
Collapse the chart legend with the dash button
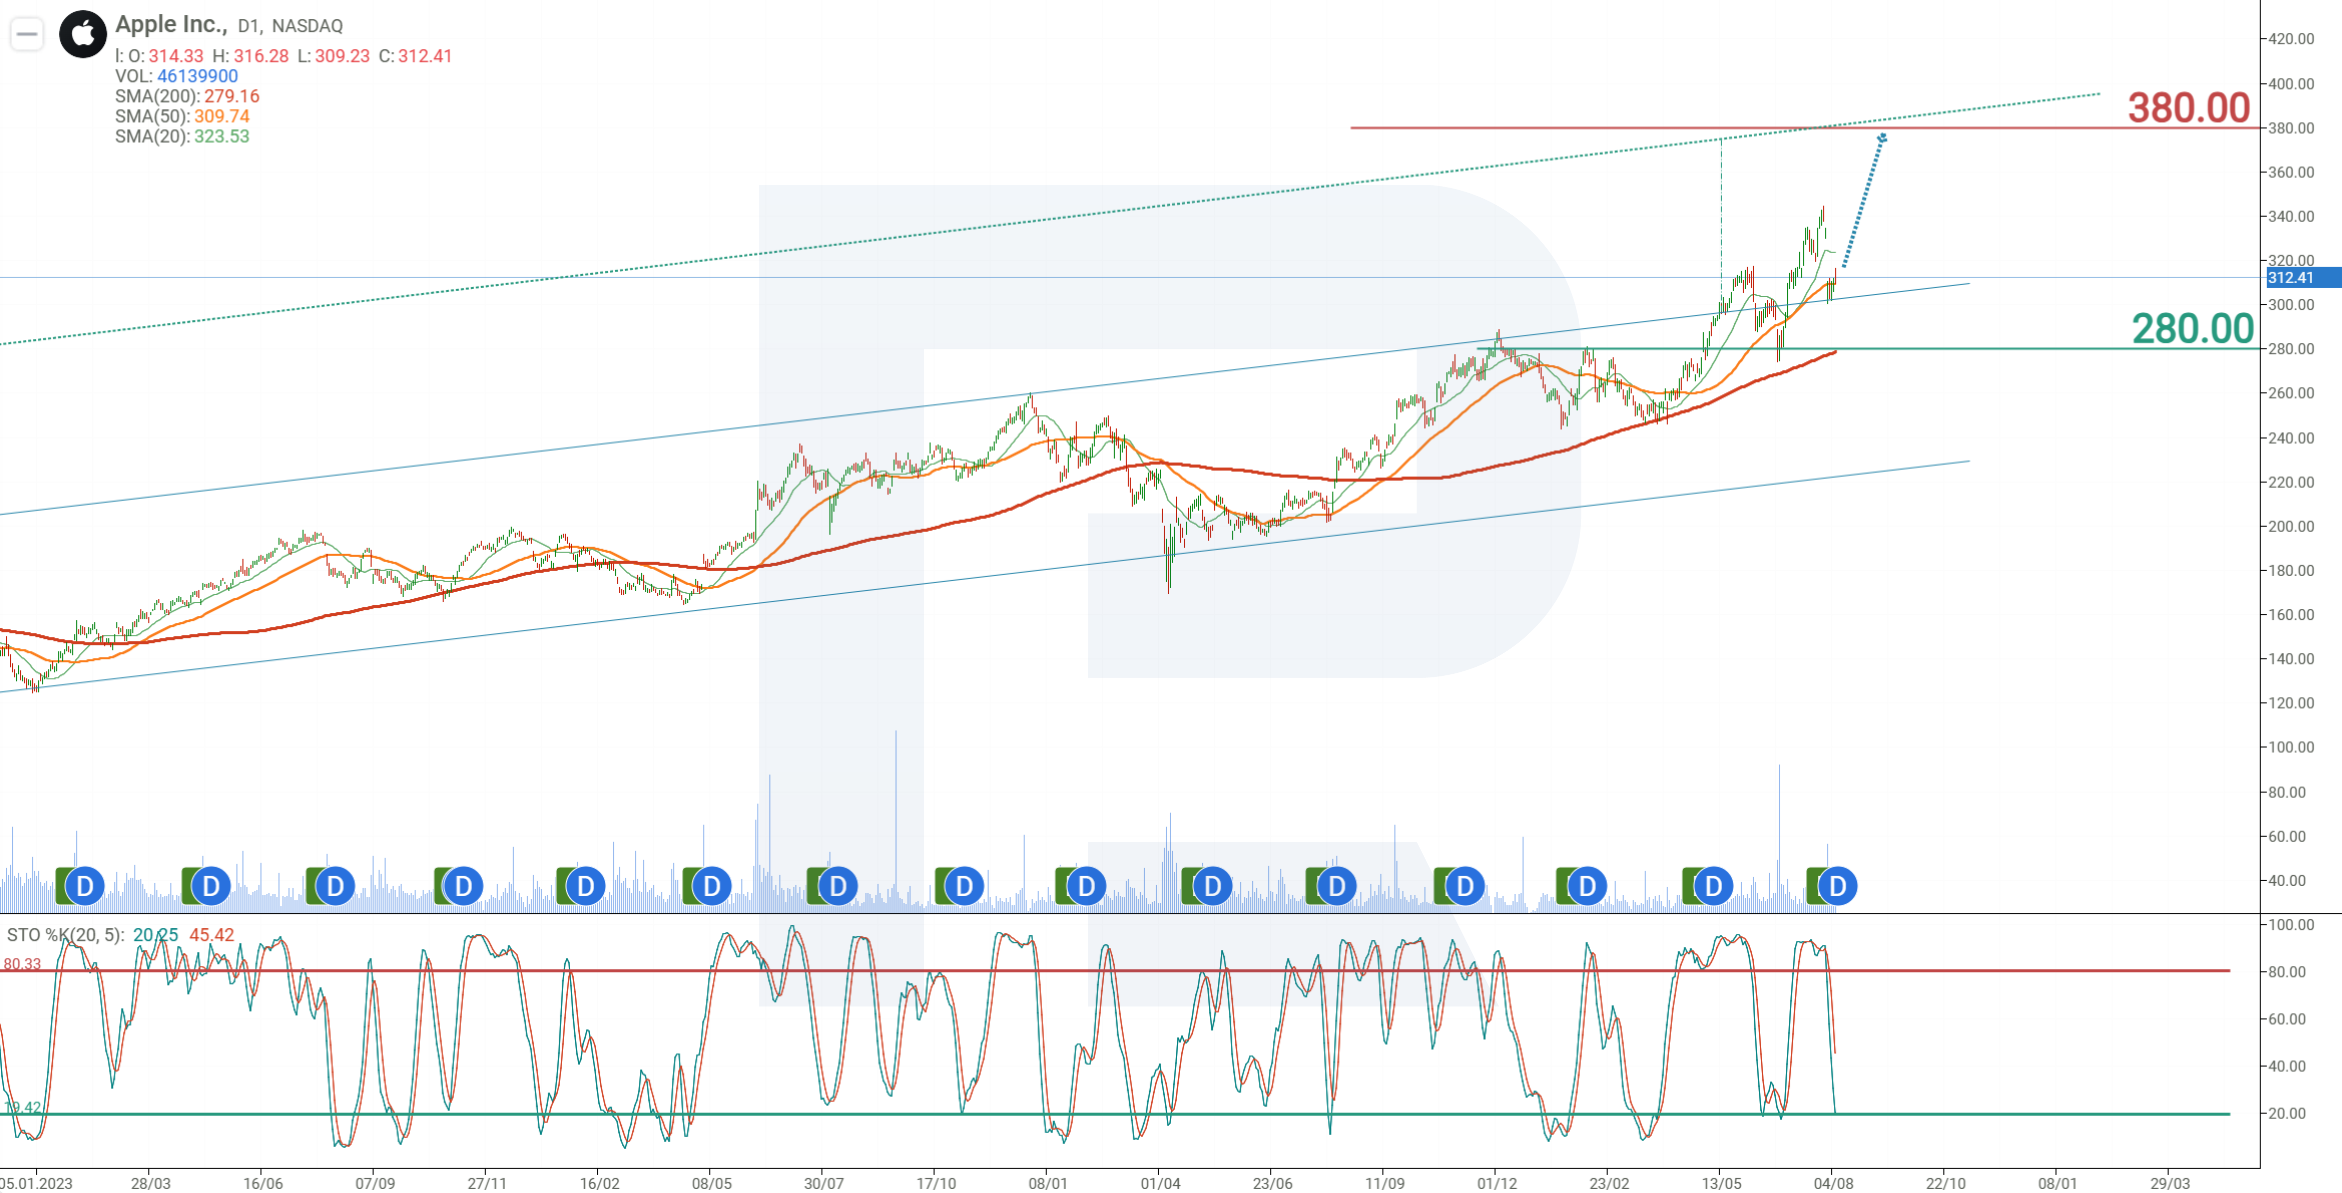(27, 35)
